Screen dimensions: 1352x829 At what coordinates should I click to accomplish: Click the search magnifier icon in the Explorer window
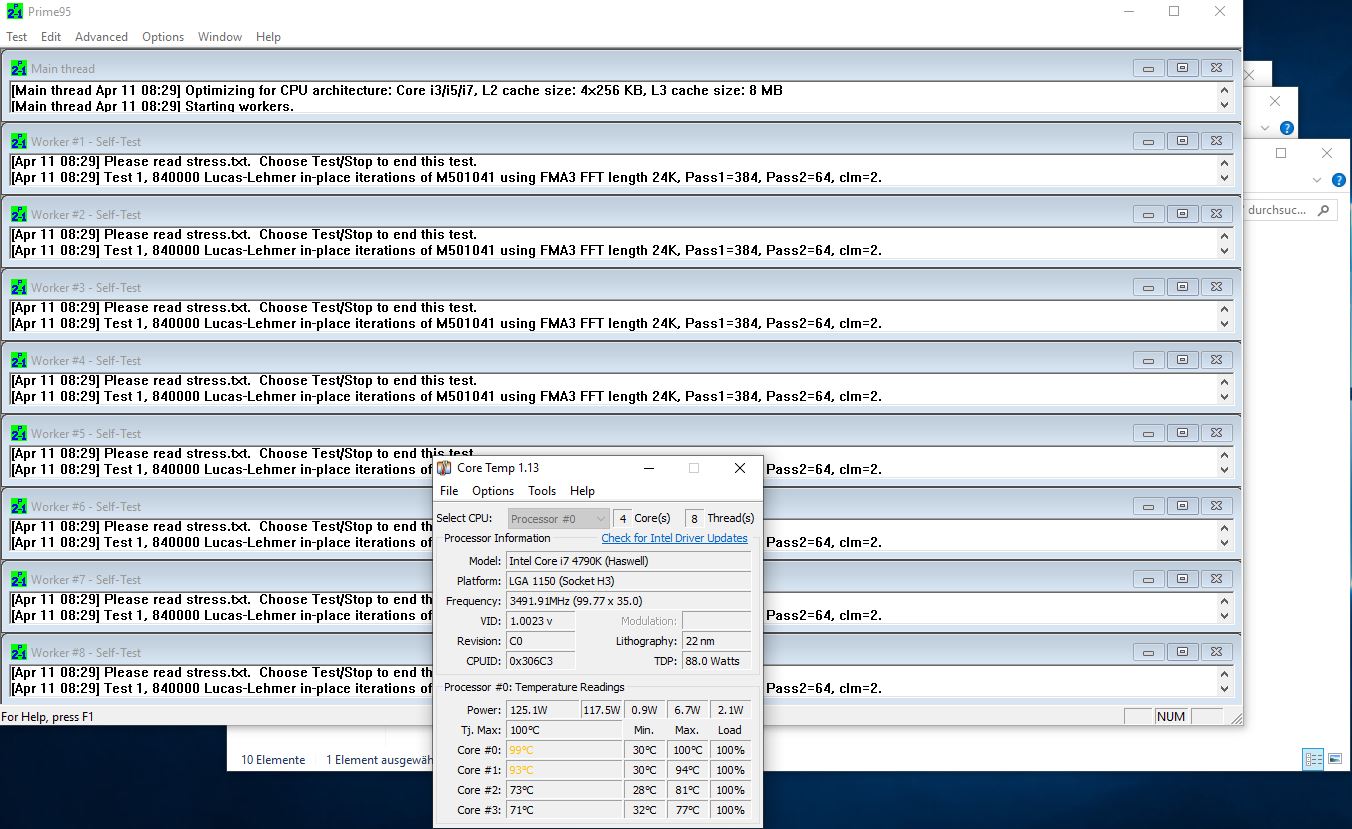coord(1323,210)
